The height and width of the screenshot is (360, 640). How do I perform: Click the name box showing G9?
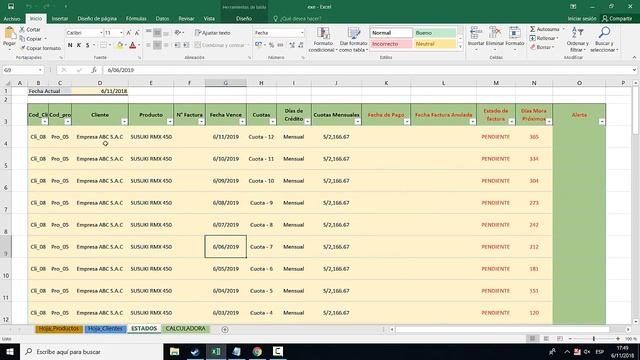coord(22,70)
